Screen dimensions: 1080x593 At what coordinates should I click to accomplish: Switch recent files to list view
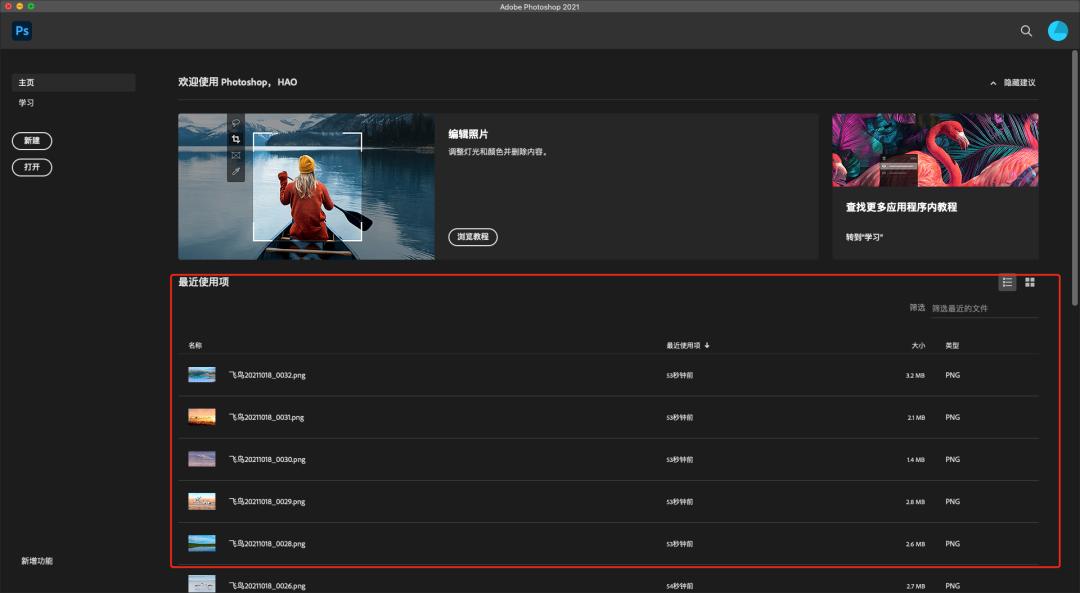(x=1008, y=283)
